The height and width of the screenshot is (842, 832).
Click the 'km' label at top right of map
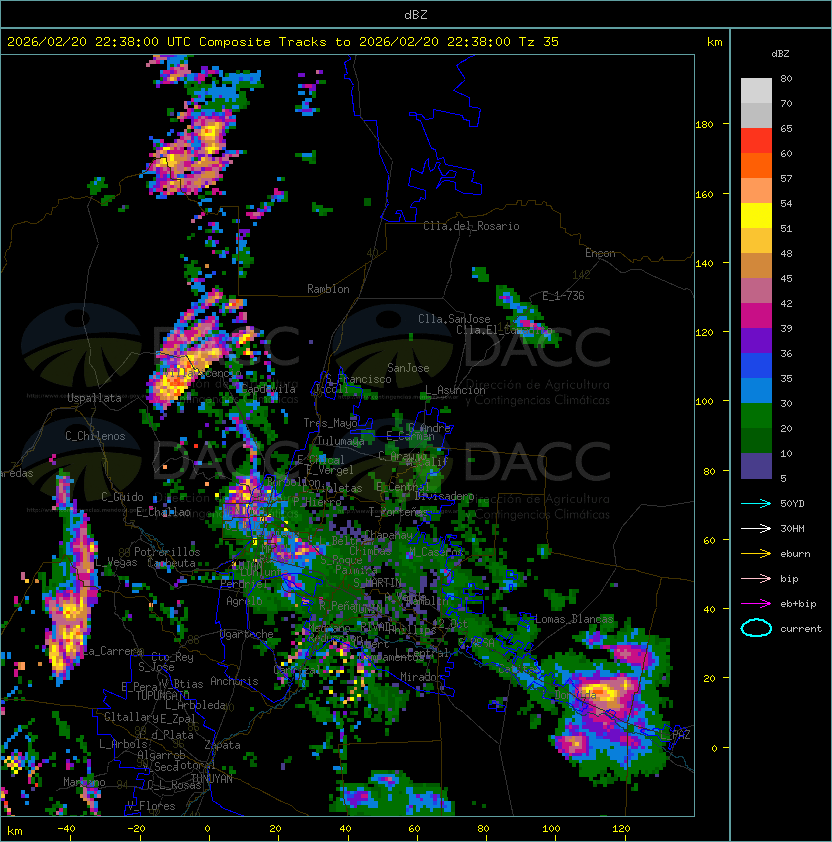714,42
